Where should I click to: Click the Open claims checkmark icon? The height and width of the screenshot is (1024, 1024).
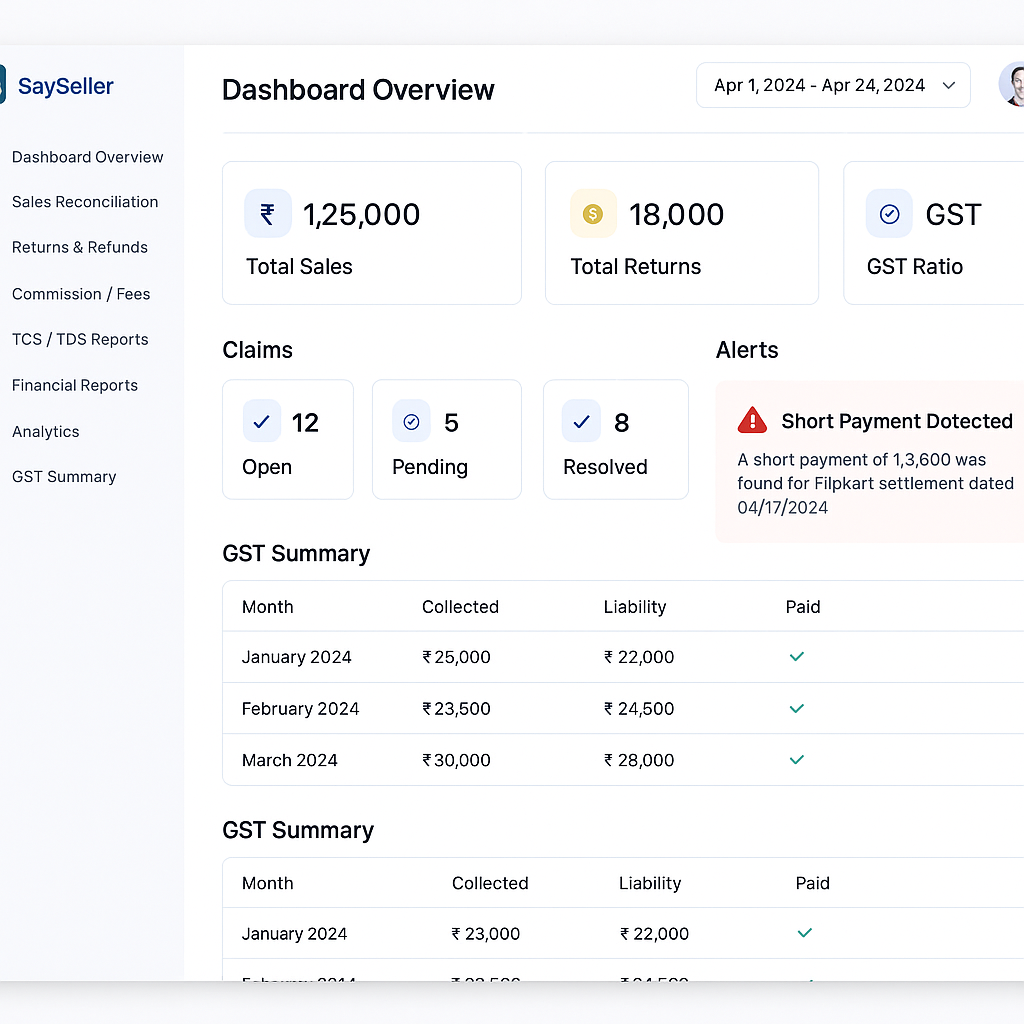(x=262, y=422)
